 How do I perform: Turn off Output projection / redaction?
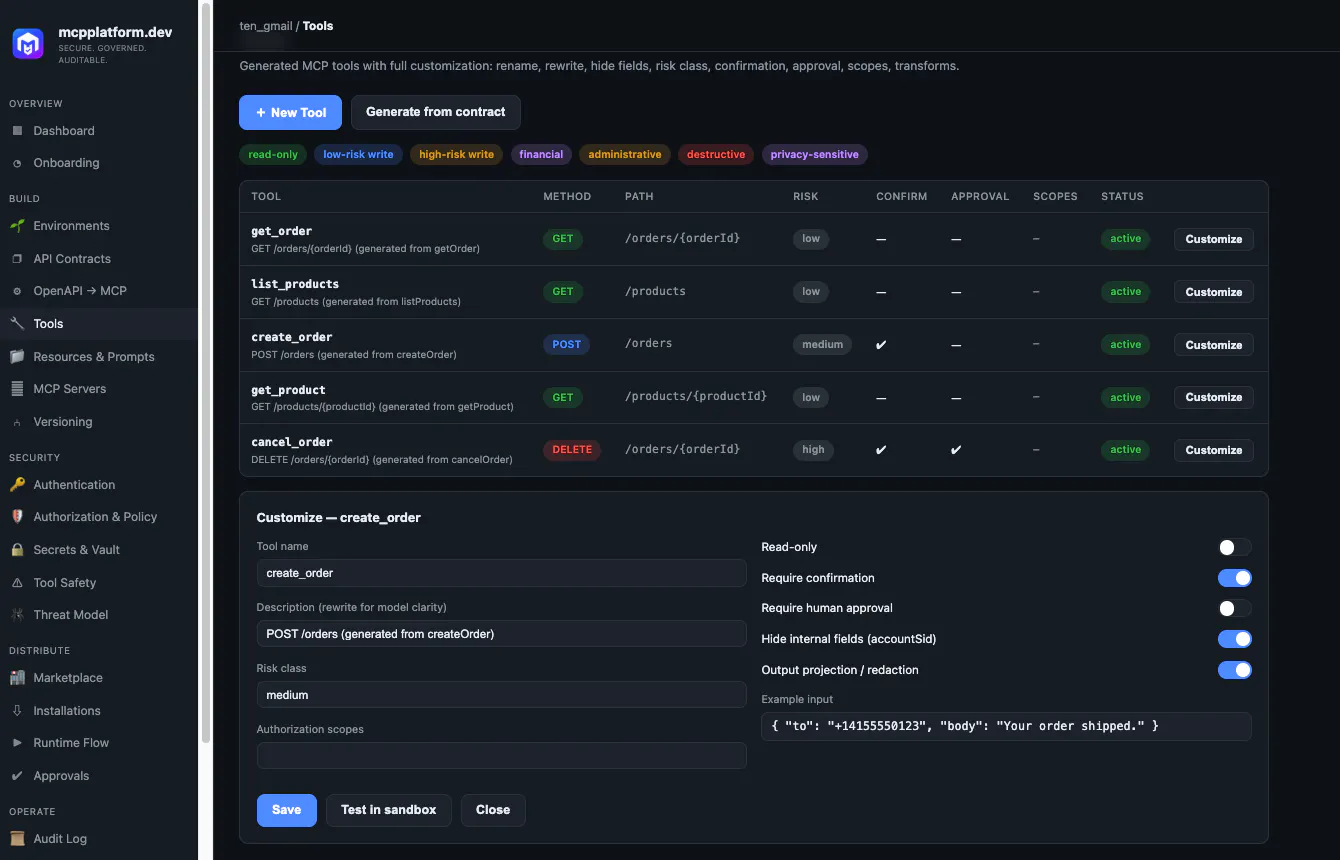pos(1234,670)
